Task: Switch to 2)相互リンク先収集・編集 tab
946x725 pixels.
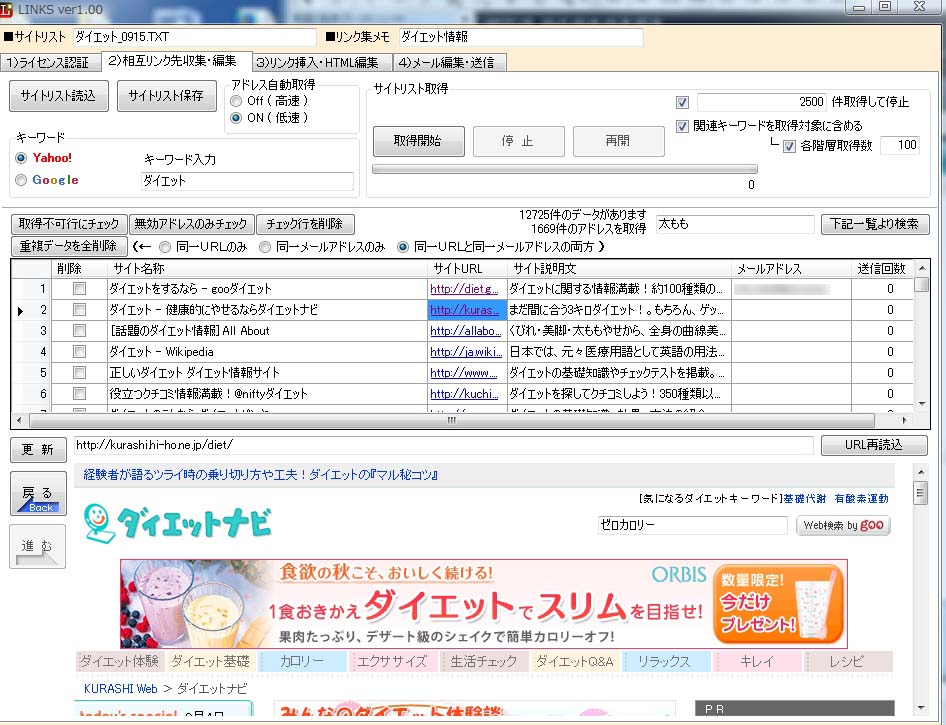Action: pos(175,61)
